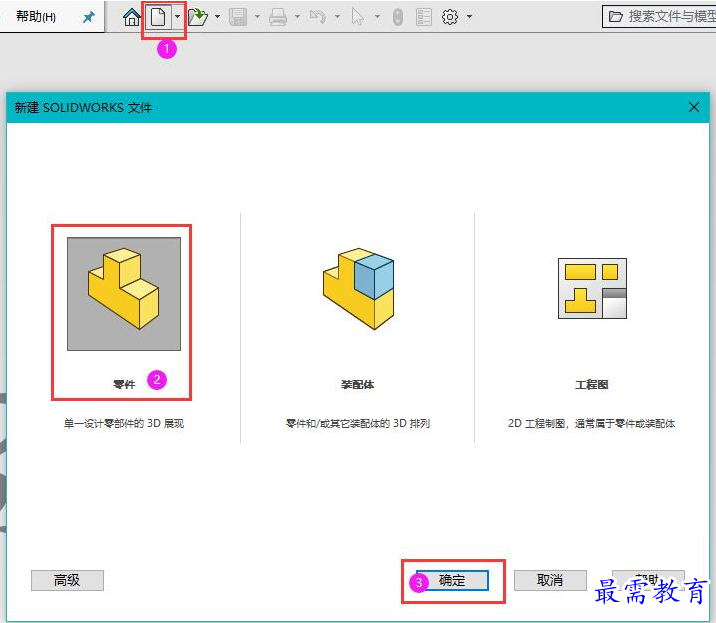Expand the Select tool dropdown arrow

(377, 17)
